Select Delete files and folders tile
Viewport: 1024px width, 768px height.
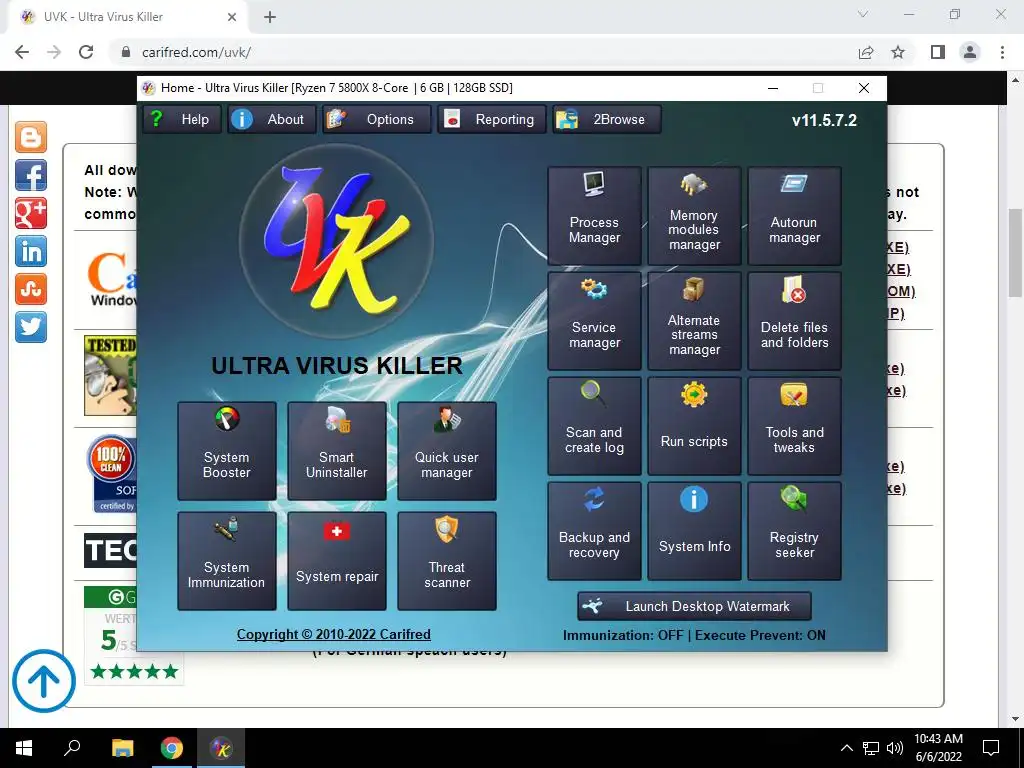click(794, 321)
